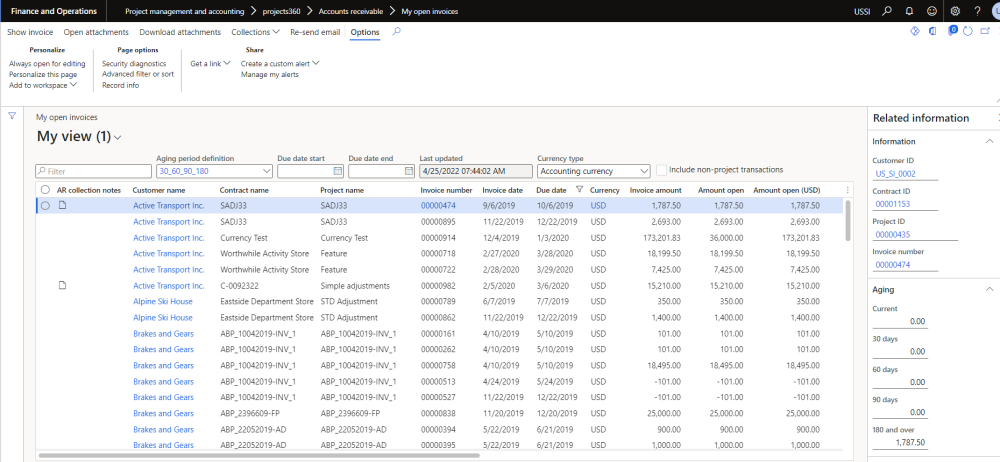This screenshot has width=1000, height=462.
Task: Click the Office app icon in toolbar
Action: [x=932, y=32]
